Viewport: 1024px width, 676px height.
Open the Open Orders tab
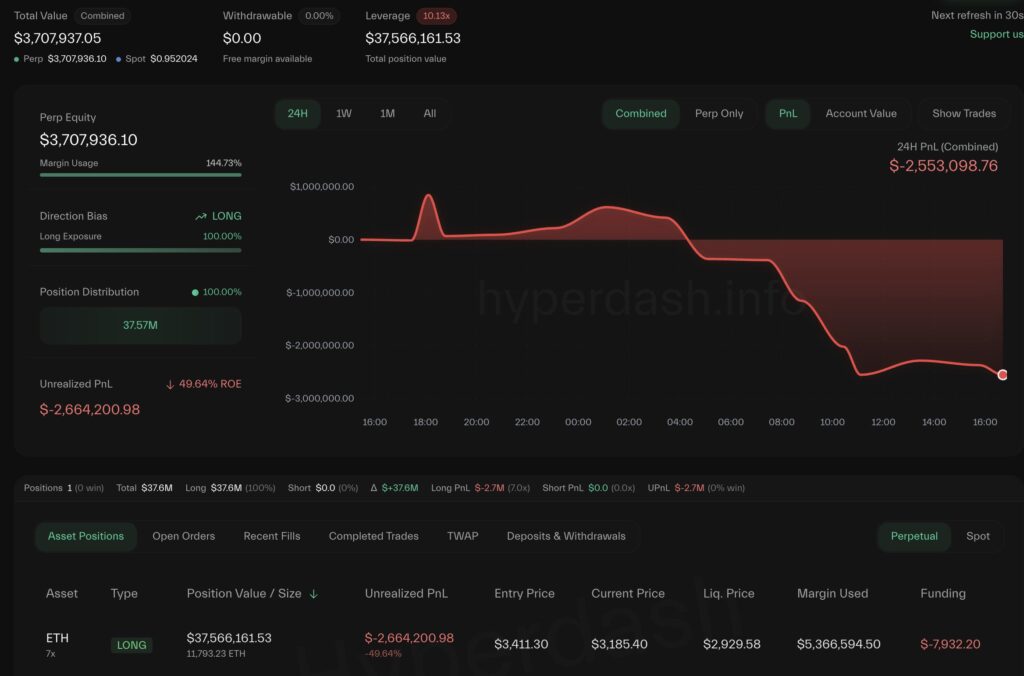[x=183, y=536]
